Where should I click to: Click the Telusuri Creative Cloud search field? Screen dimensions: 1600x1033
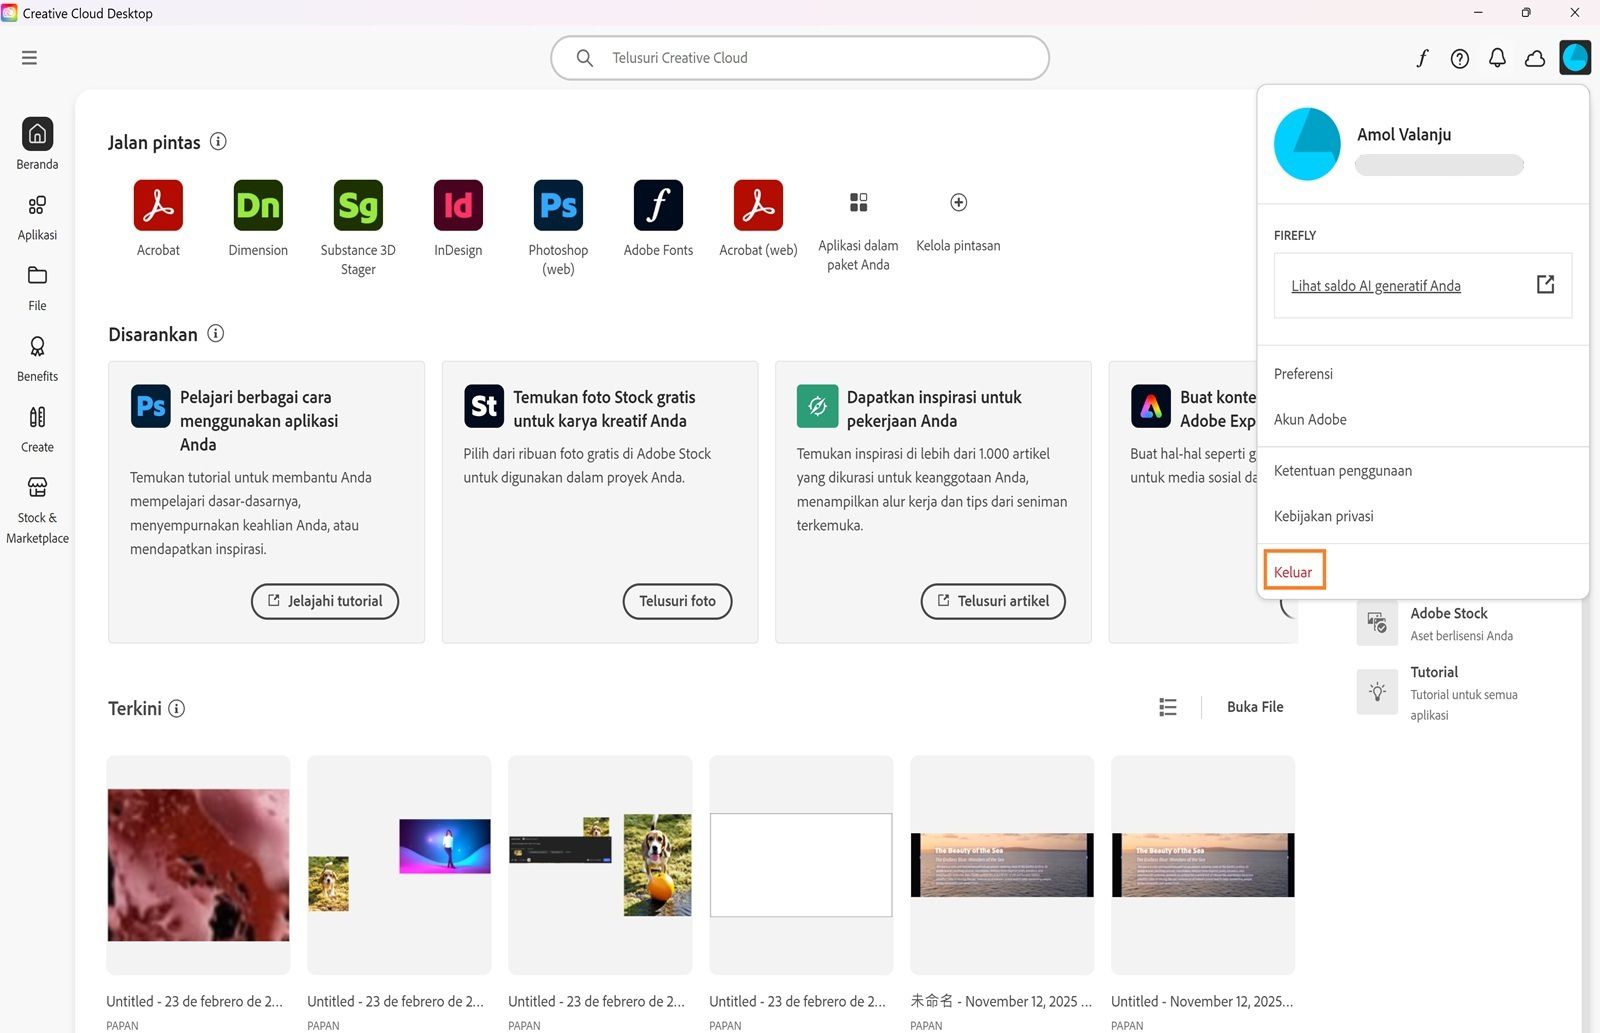pos(800,58)
